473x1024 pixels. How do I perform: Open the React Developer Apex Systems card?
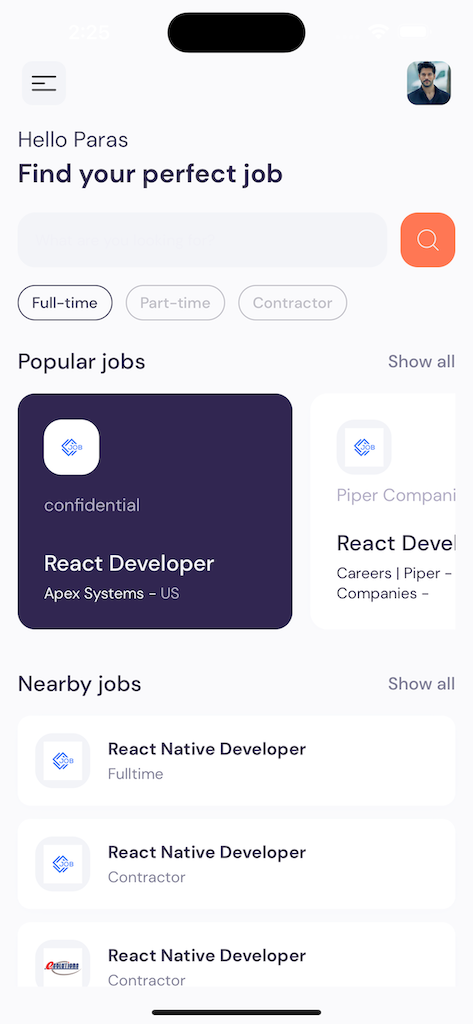[x=155, y=511]
